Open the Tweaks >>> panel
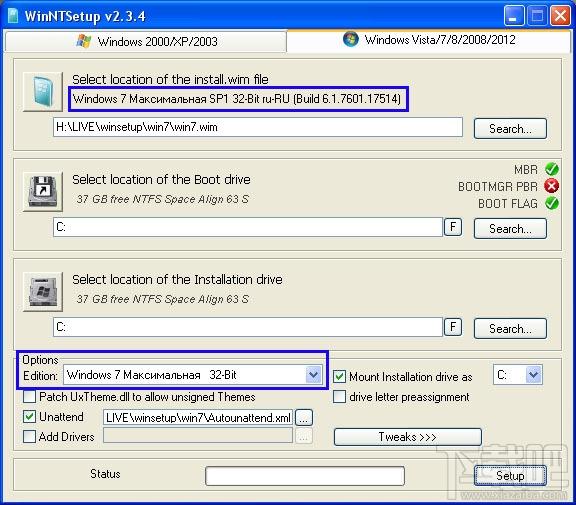Viewport: 576px width, 505px height. 407,437
